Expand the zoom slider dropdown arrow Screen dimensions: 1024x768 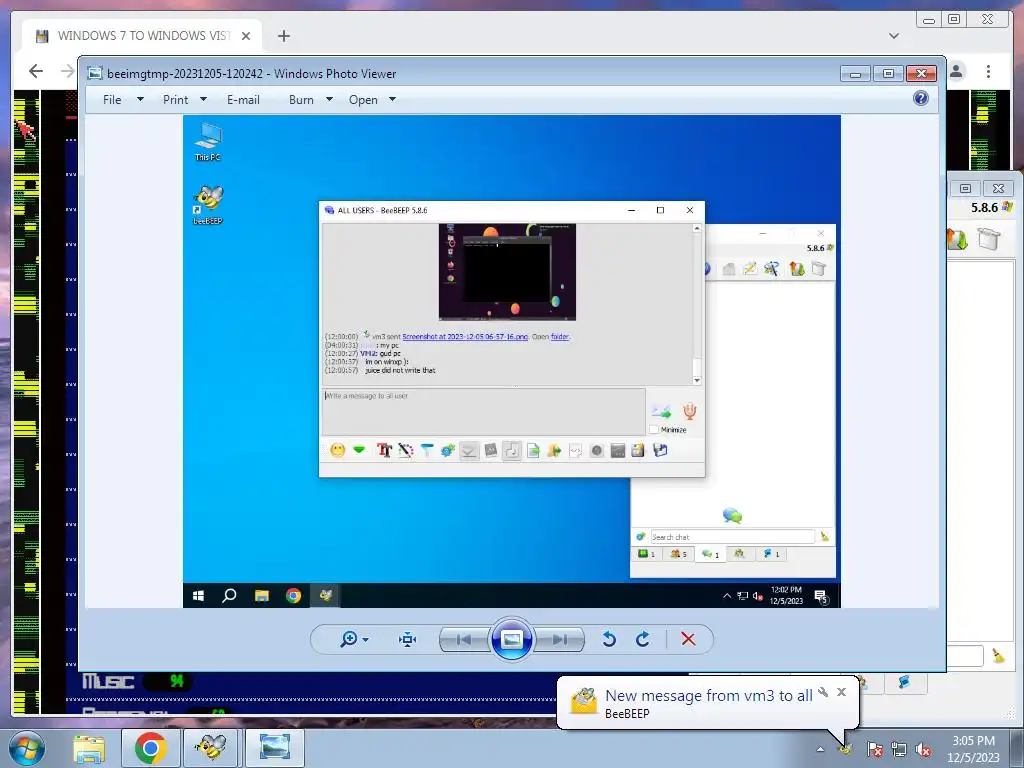[x=366, y=640]
